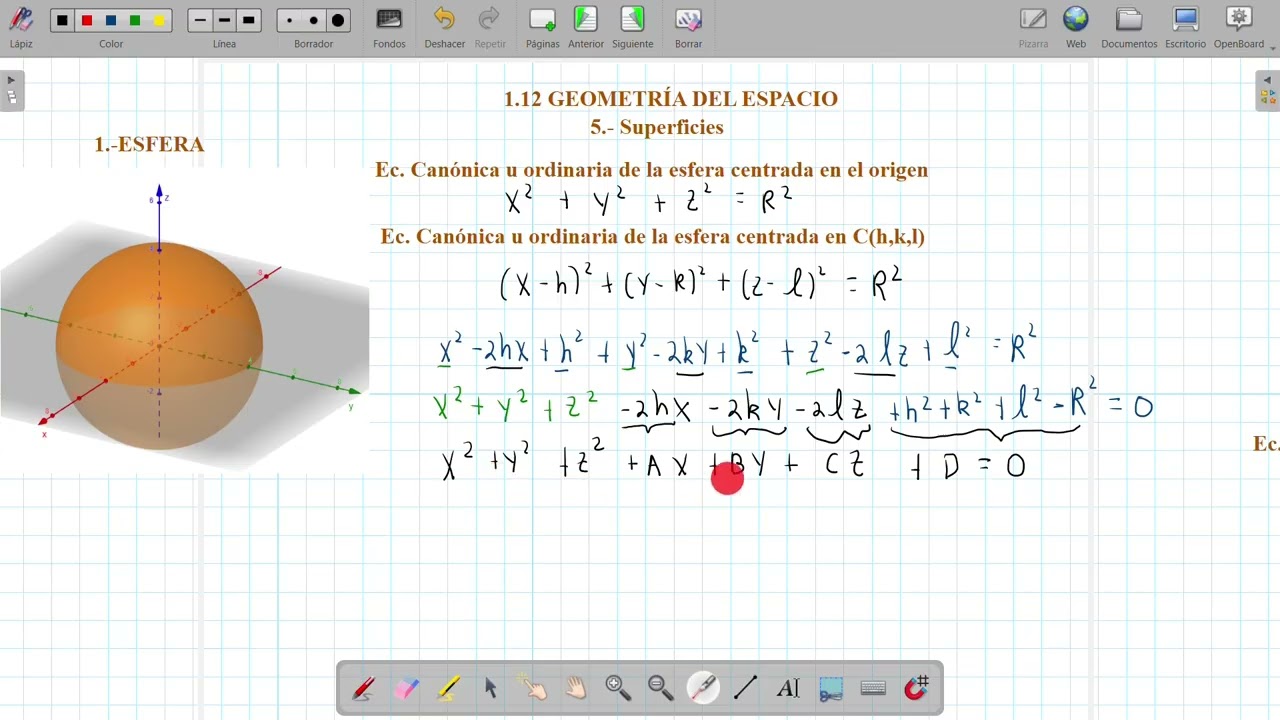Click the subtitle 5.- Superficies

point(657,128)
